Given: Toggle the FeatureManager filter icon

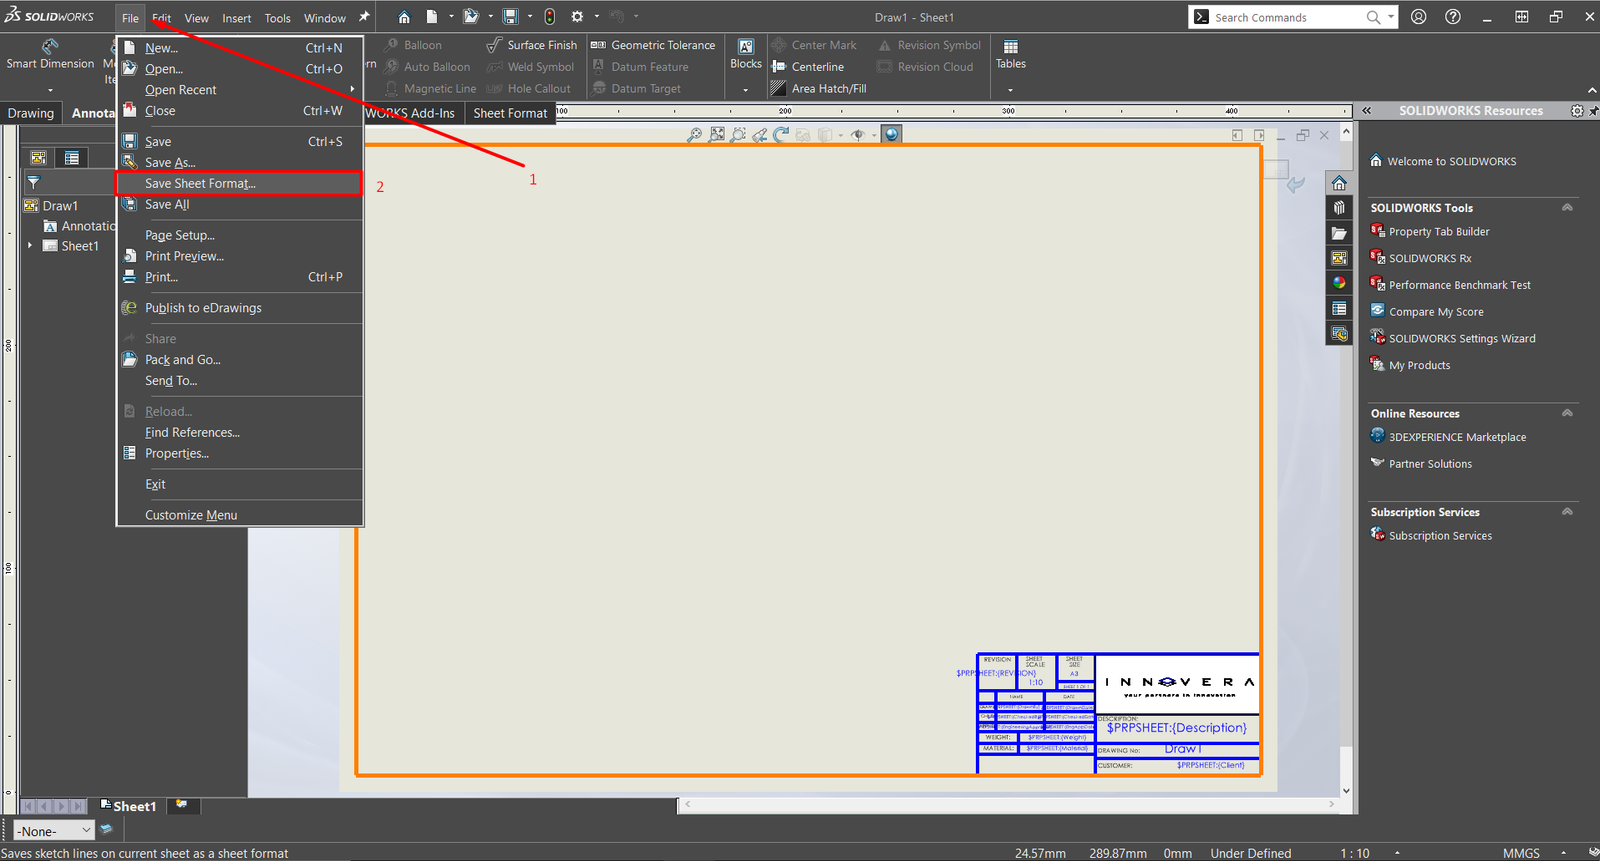Looking at the screenshot, I should (x=34, y=183).
